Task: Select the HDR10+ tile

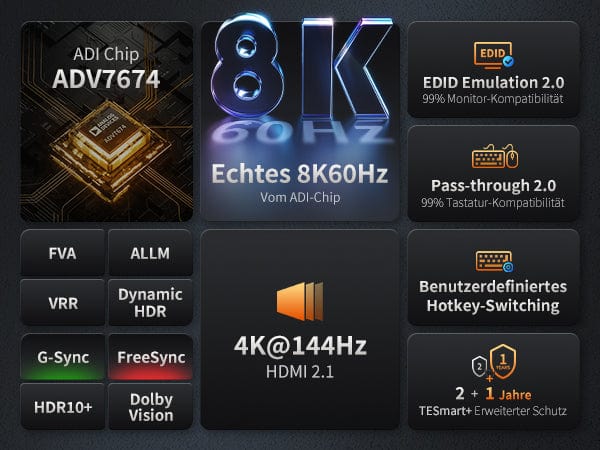Action: point(62,406)
